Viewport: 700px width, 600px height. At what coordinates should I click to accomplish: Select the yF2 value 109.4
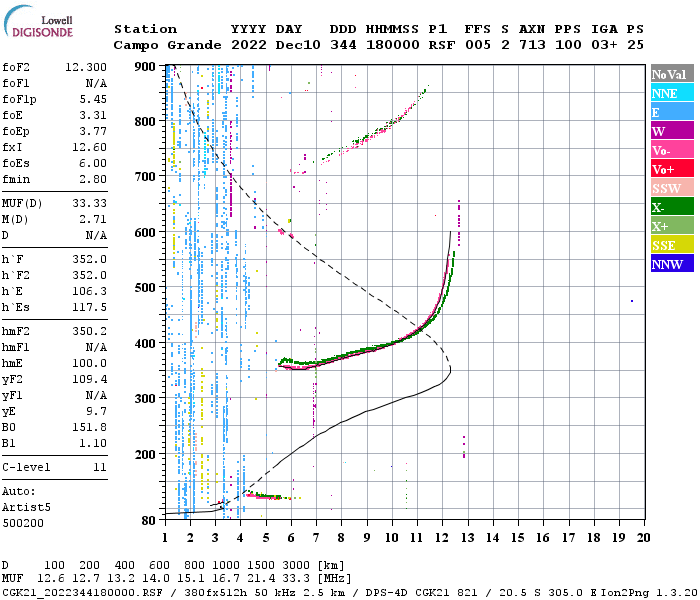(90, 379)
